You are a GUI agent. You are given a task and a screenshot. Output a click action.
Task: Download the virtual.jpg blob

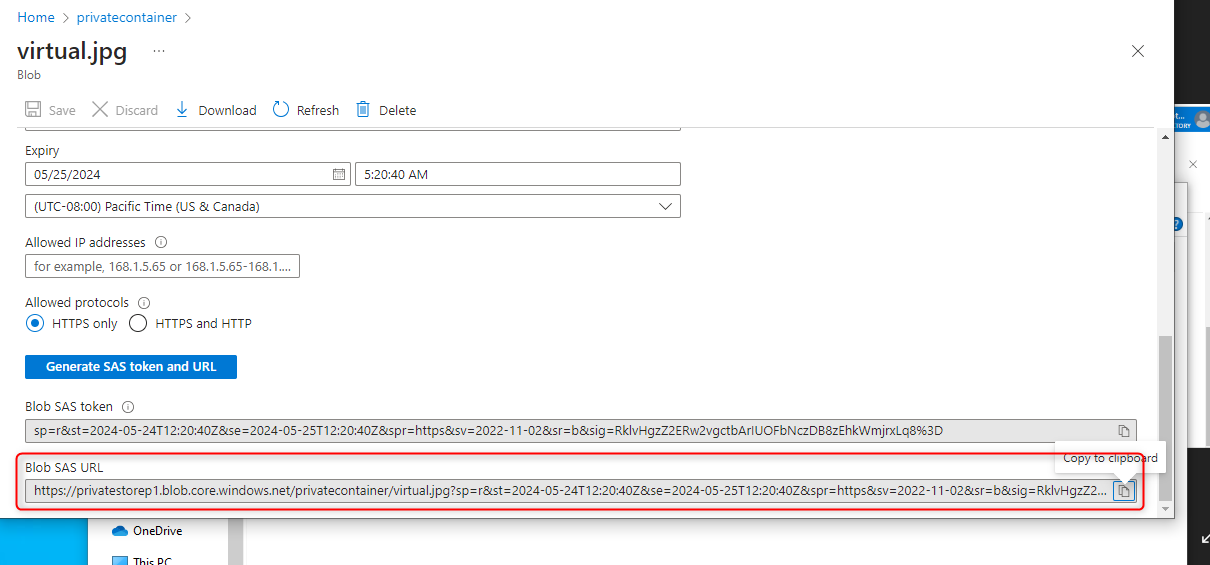click(x=216, y=110)
